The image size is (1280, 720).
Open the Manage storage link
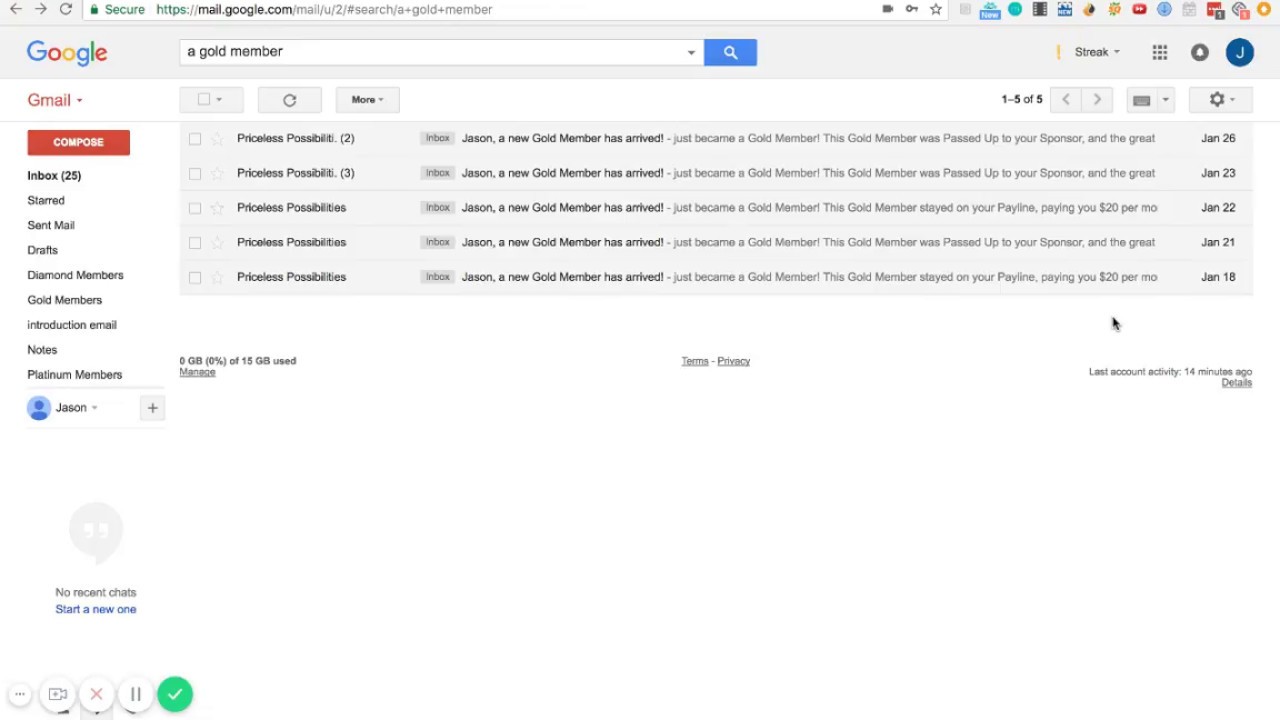197,372
